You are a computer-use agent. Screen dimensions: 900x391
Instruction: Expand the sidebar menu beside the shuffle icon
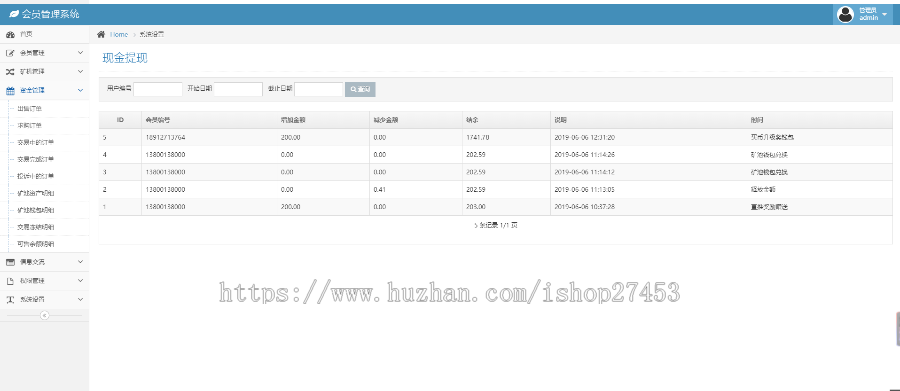(x=80, y=72)
